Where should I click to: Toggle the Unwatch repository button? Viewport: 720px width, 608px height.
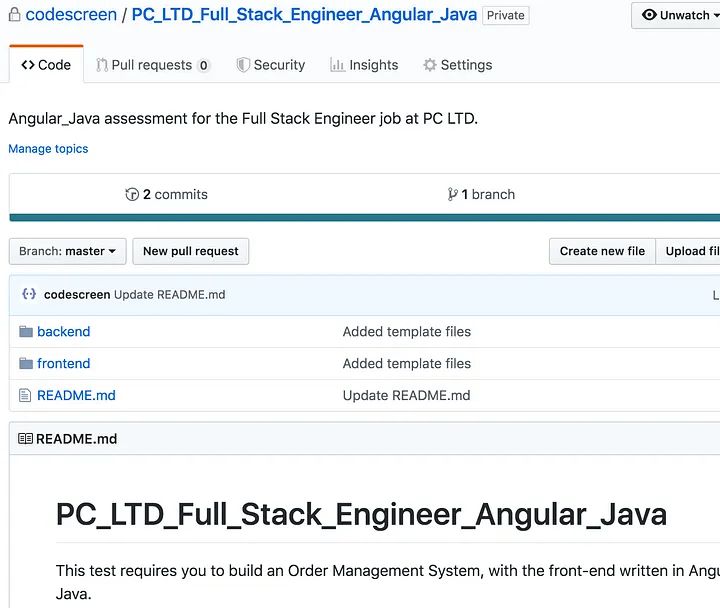(676, 15)
